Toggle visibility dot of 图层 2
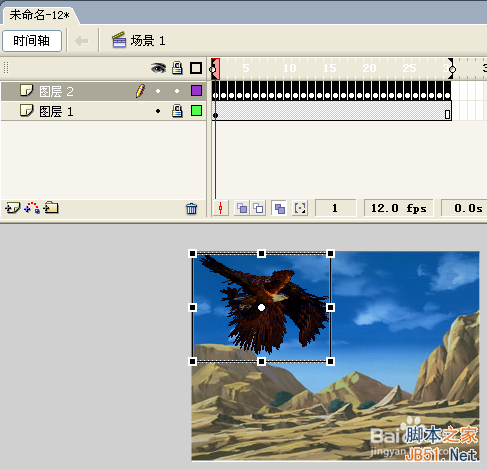The width and height of the screenshot is (487, 469). coord(158,91)
